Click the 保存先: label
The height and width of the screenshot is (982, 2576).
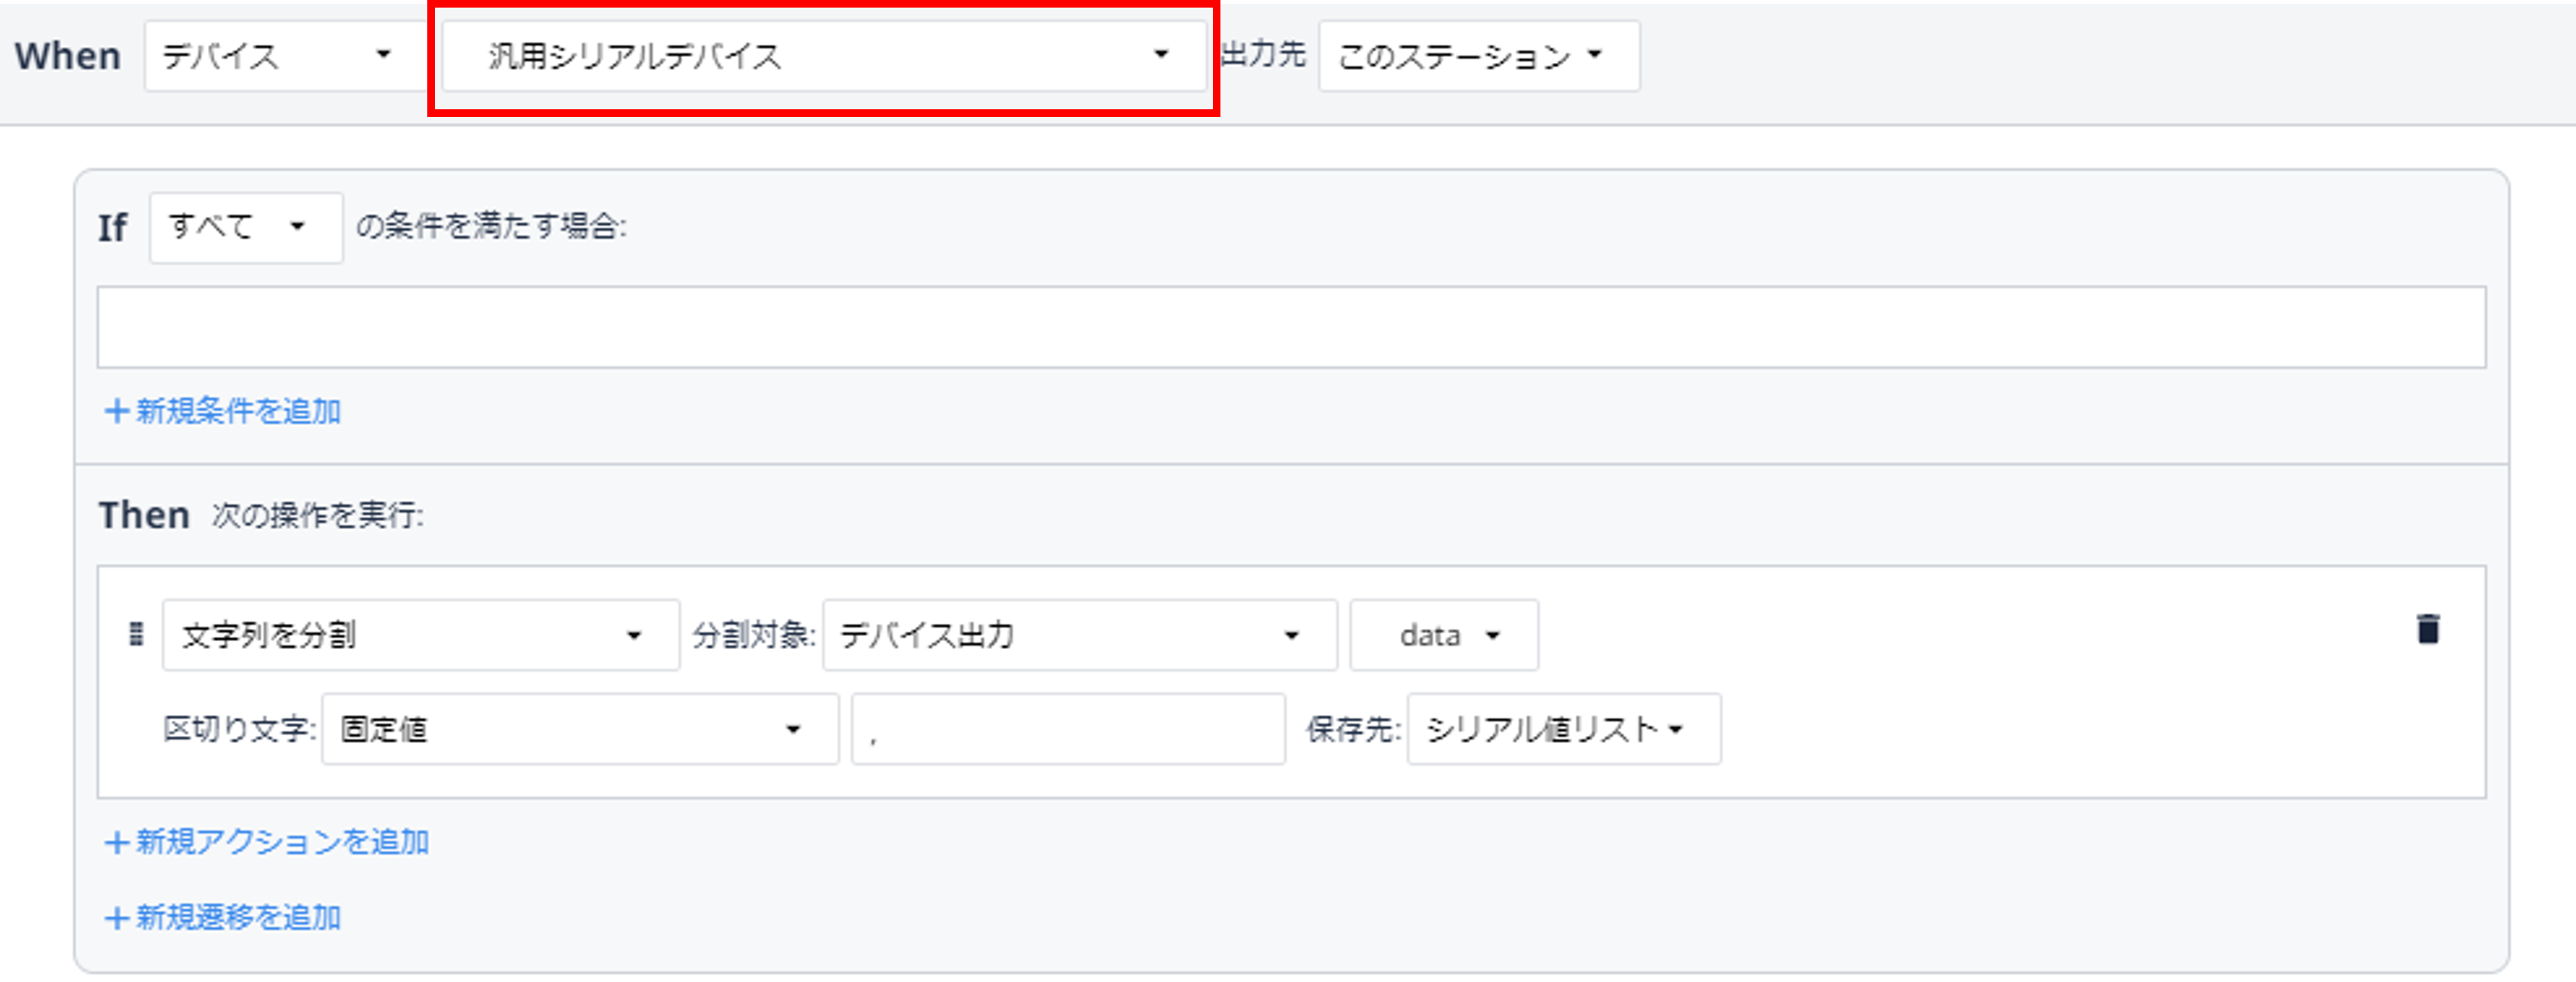tap(1353, 729)
